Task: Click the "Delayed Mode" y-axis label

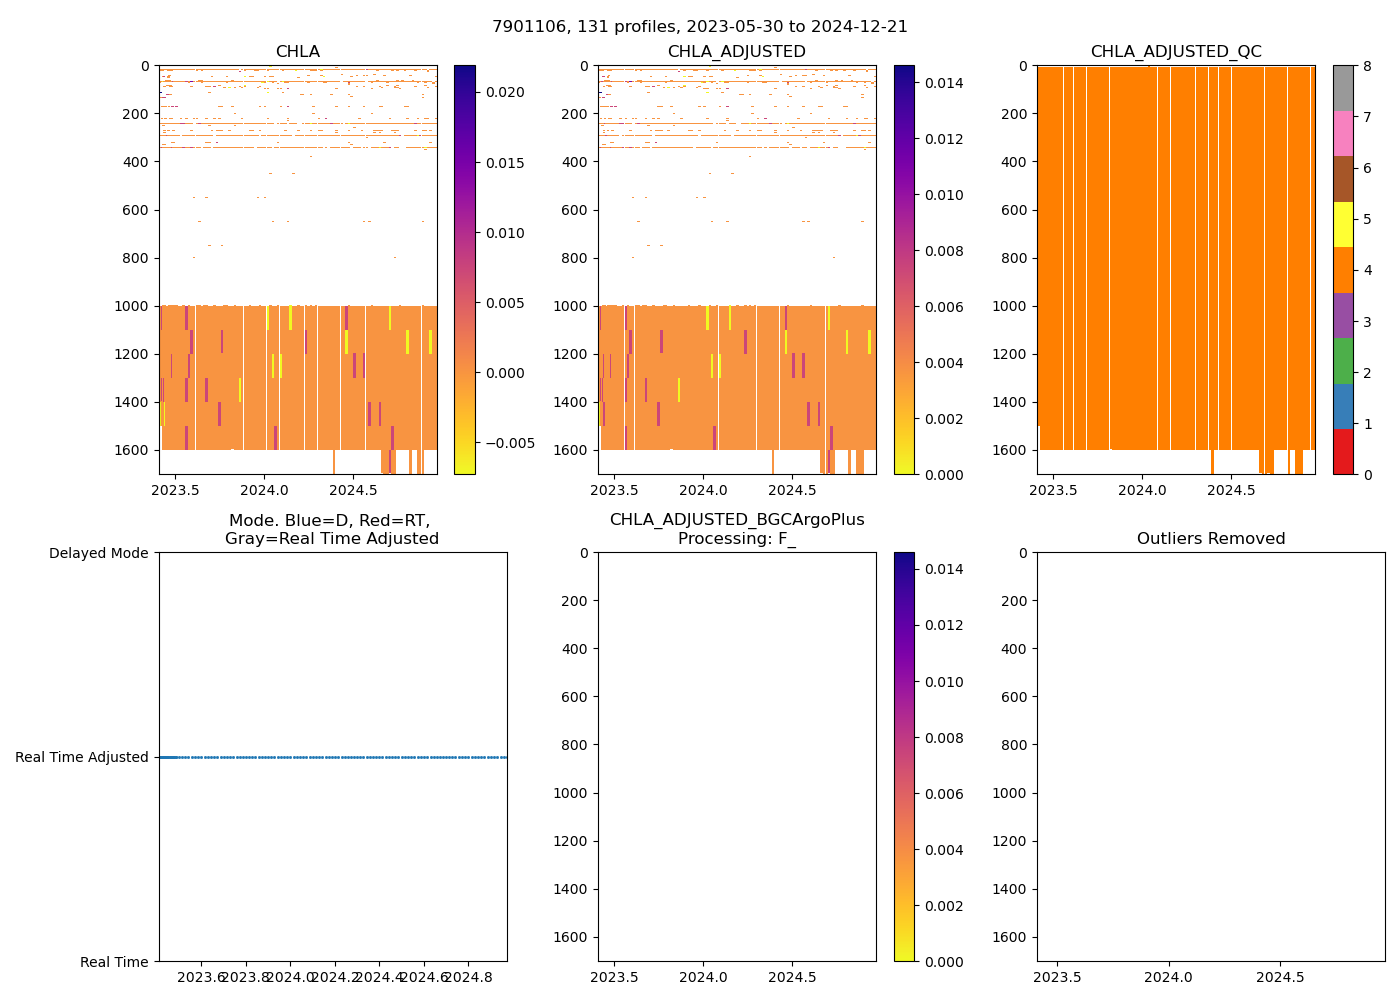Action: point(98,553)
